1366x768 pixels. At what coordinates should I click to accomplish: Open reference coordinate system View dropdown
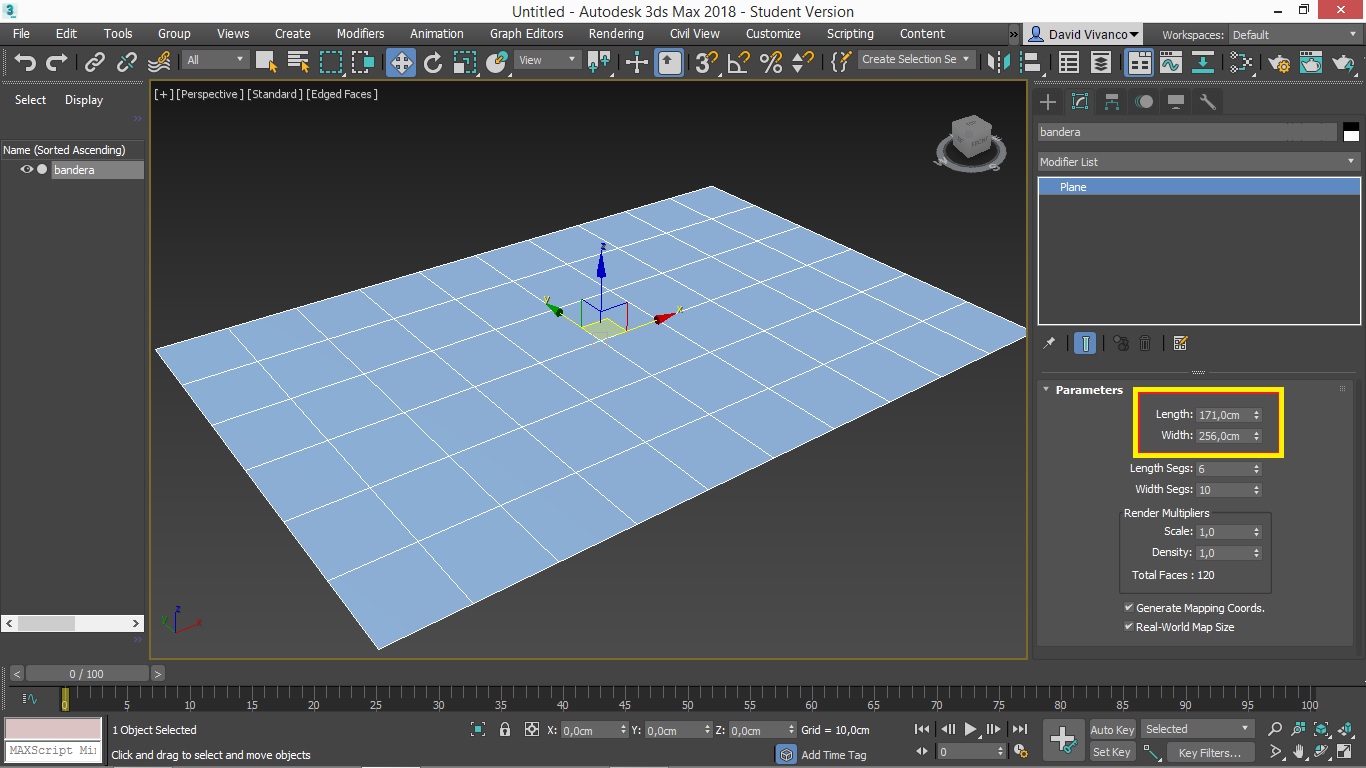[x=546, y=60]
